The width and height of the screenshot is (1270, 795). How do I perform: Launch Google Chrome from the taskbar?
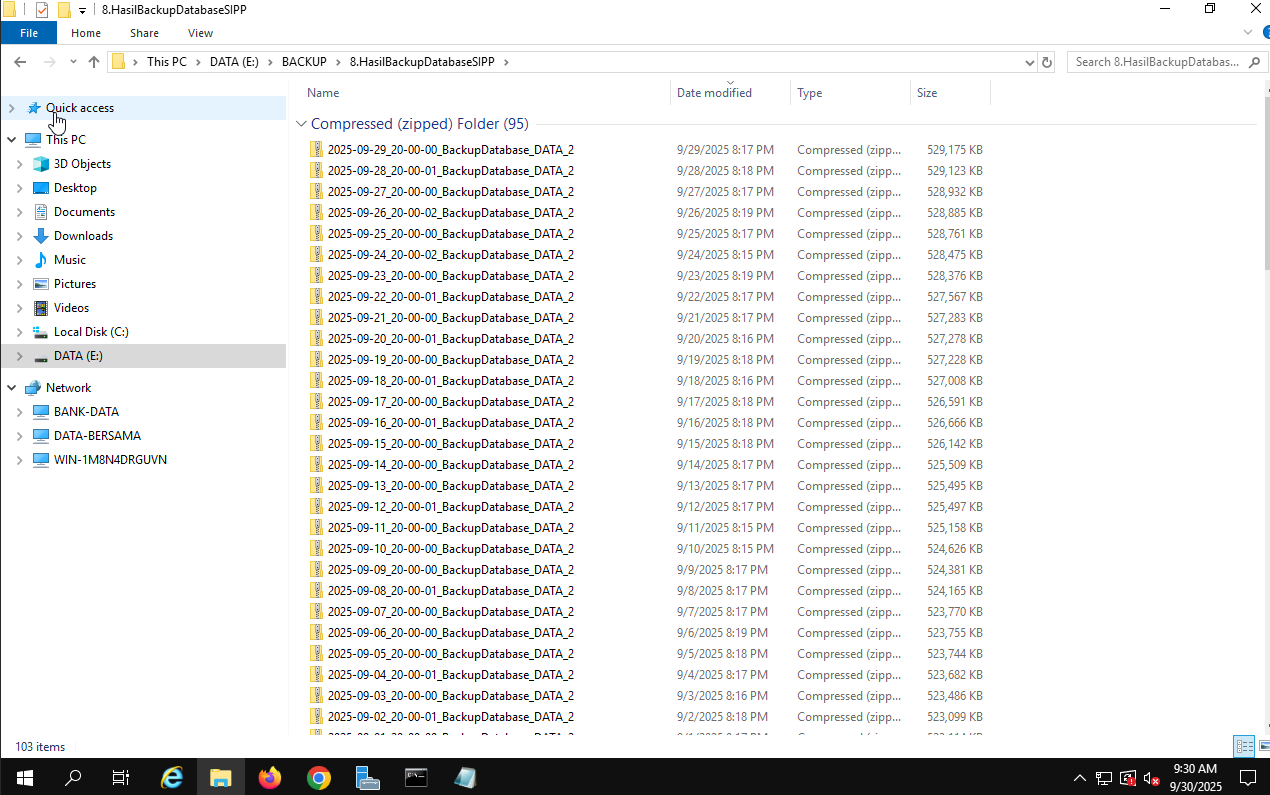coord(319,777)
